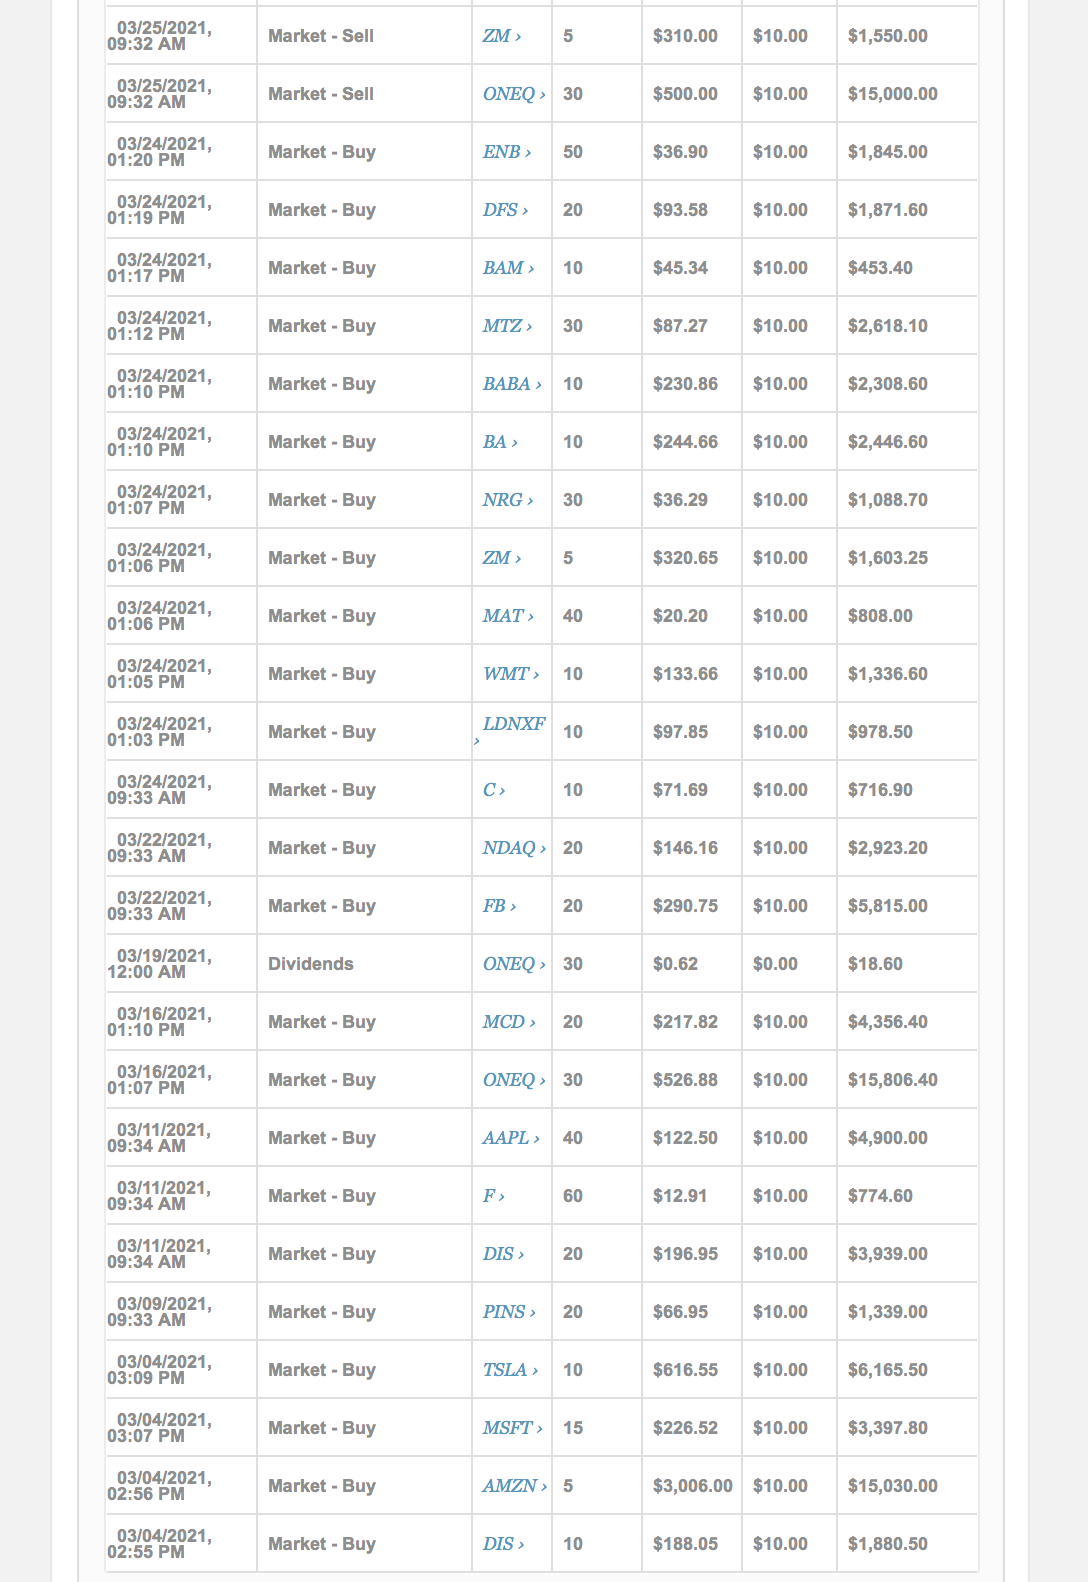Viewport: 1088px width, 1582px height.
Task: Select the AAPL symbol link
Action: 506,1138
